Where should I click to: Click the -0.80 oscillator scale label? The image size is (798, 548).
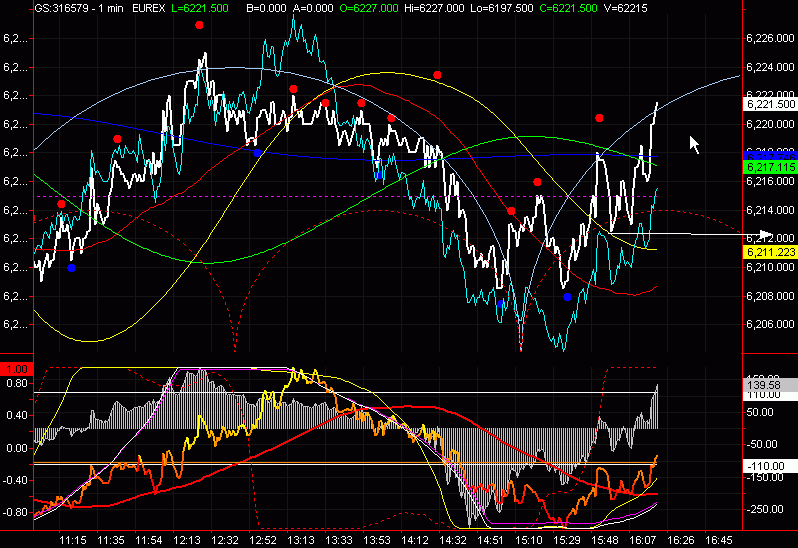coord(15,512)
